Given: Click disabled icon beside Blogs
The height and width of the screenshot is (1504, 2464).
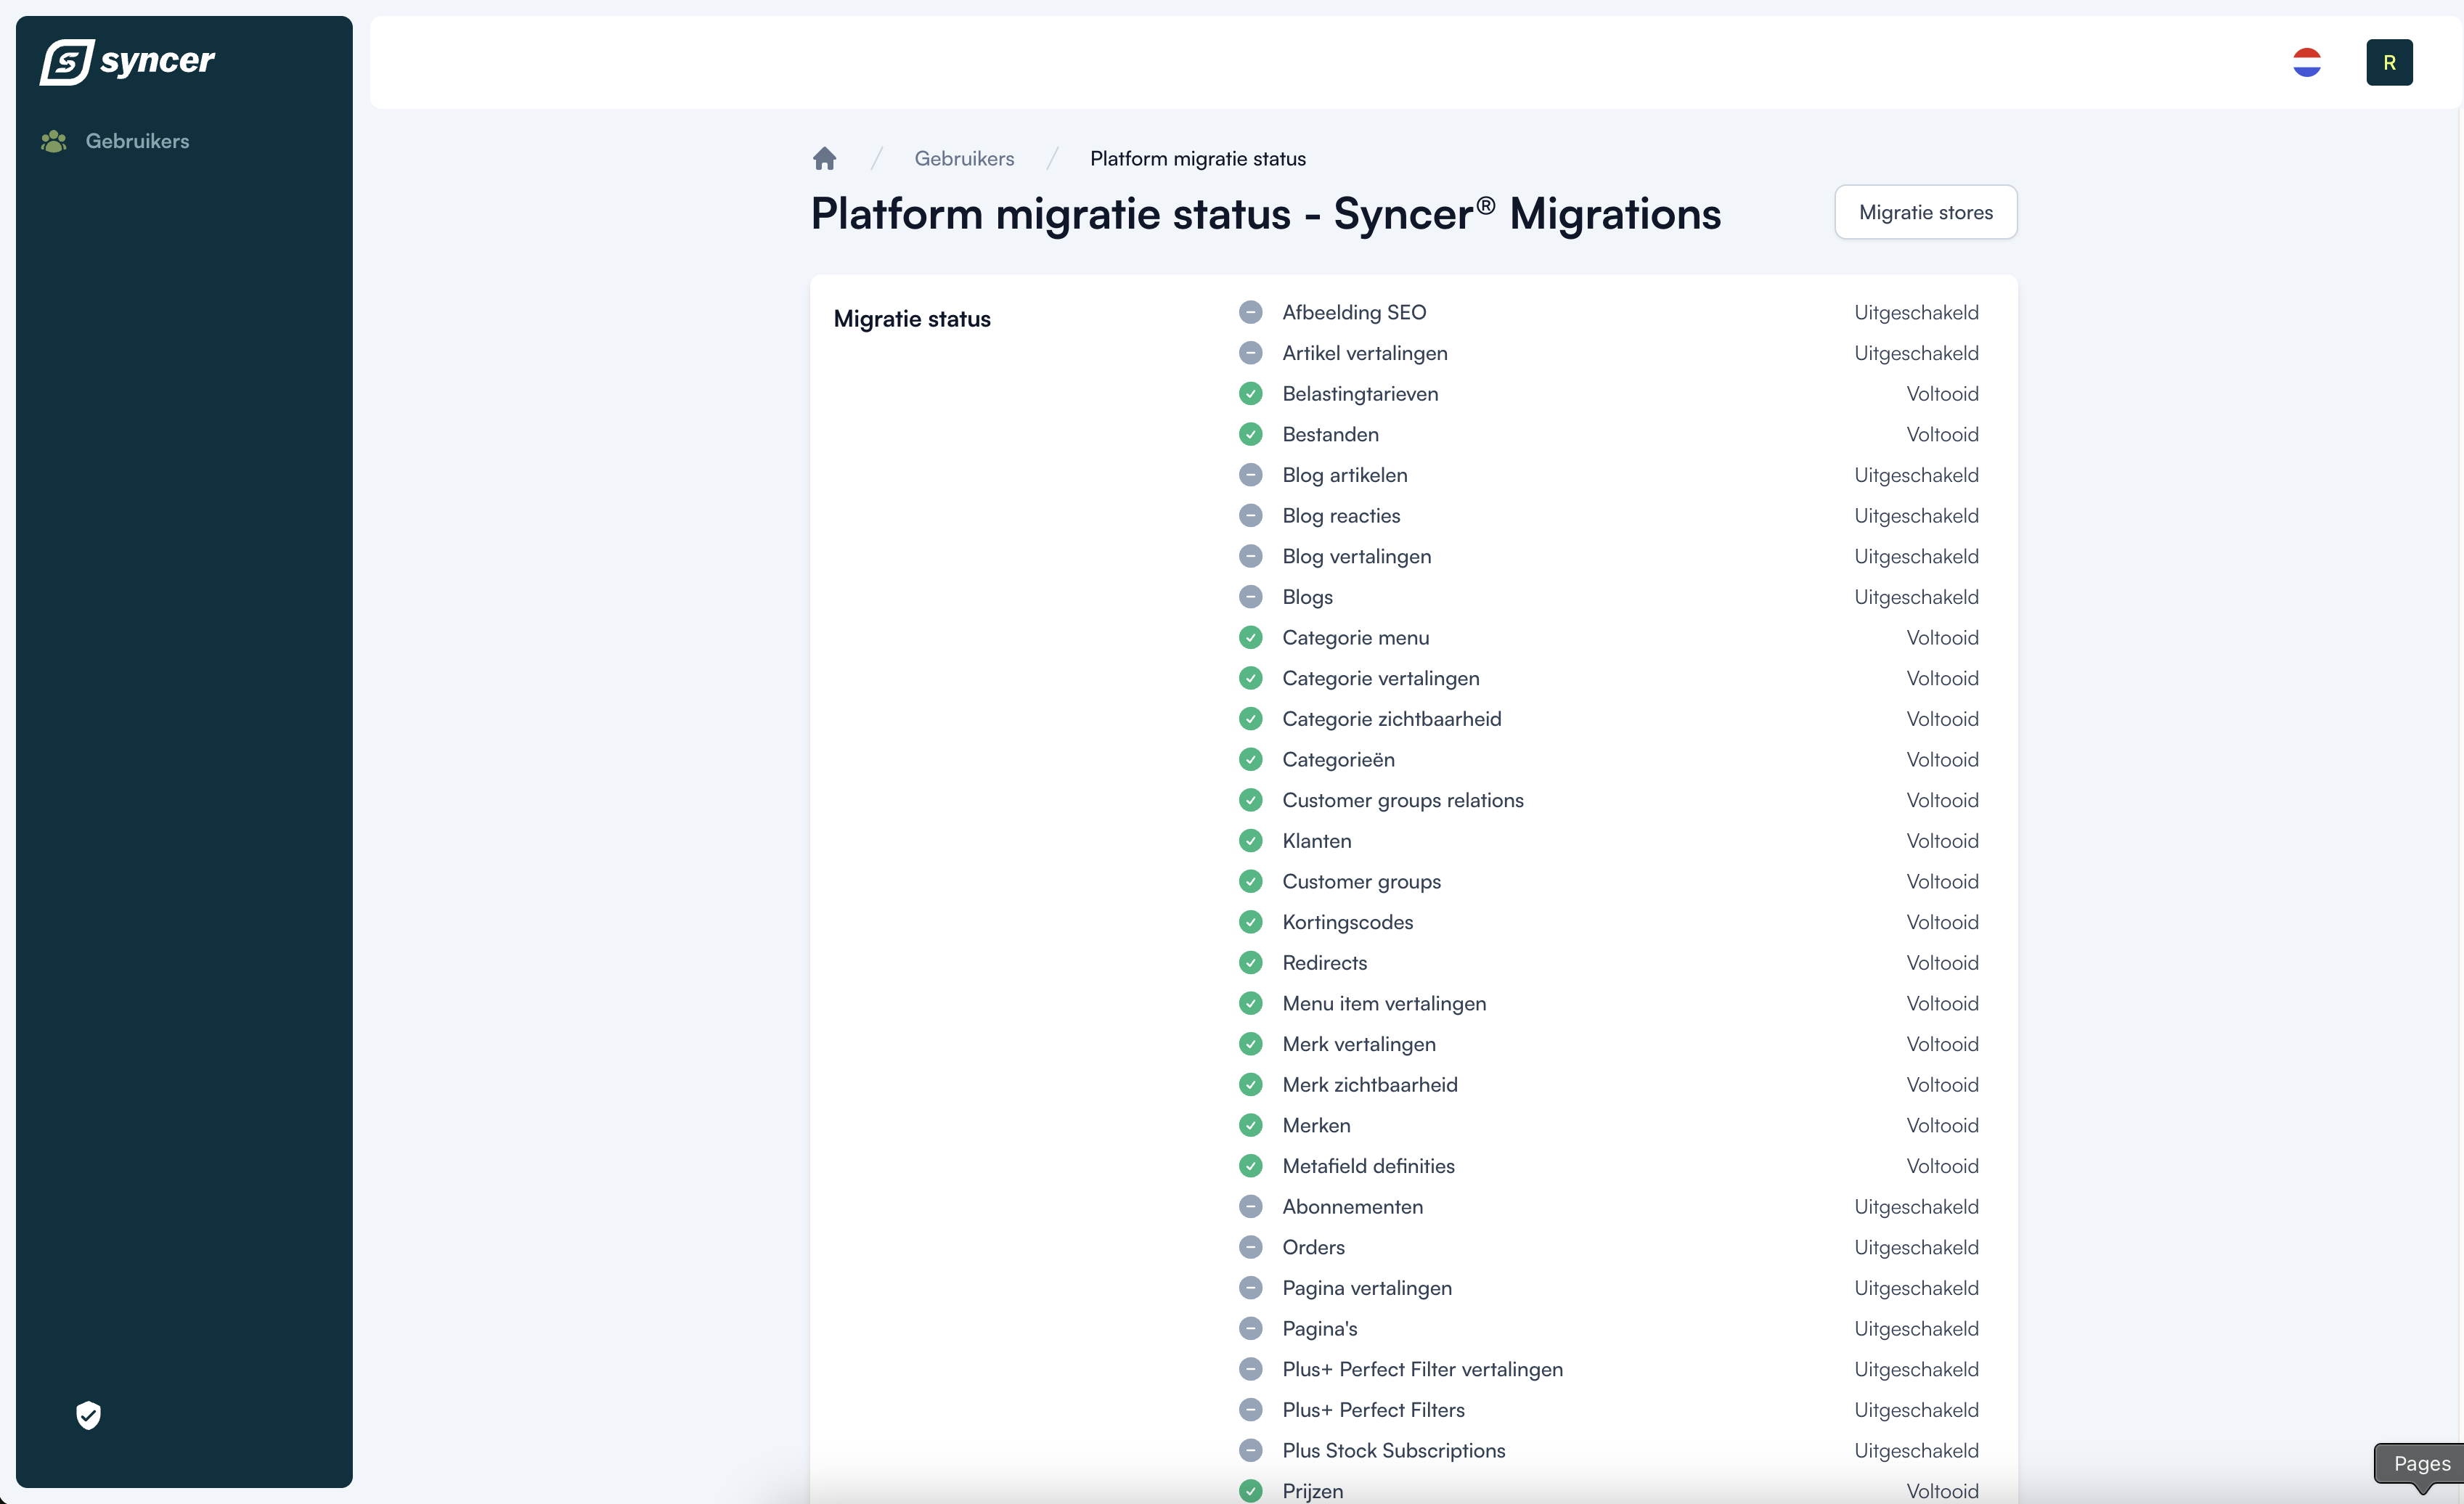Looking at the screenshot, I should 1250,597.
